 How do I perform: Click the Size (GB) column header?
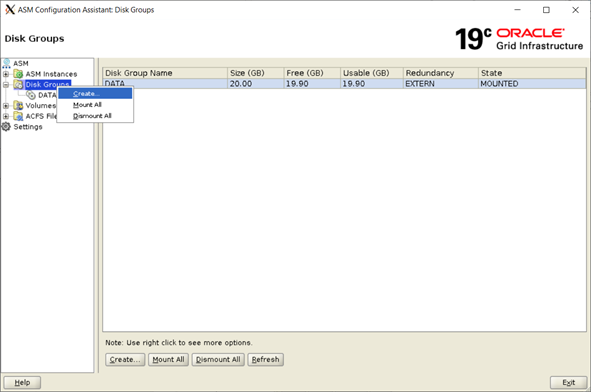[x=256, y=73]
